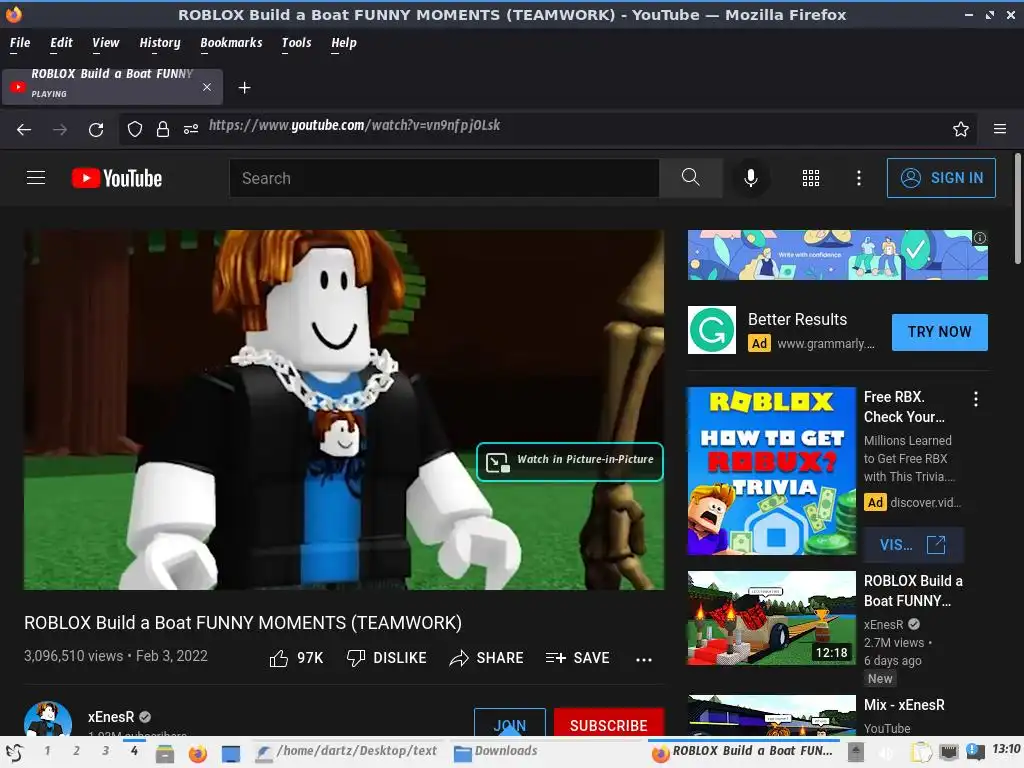Like the video with thumbs up
The height and width of the screenshot is (768, 1024).
[296, 658]
